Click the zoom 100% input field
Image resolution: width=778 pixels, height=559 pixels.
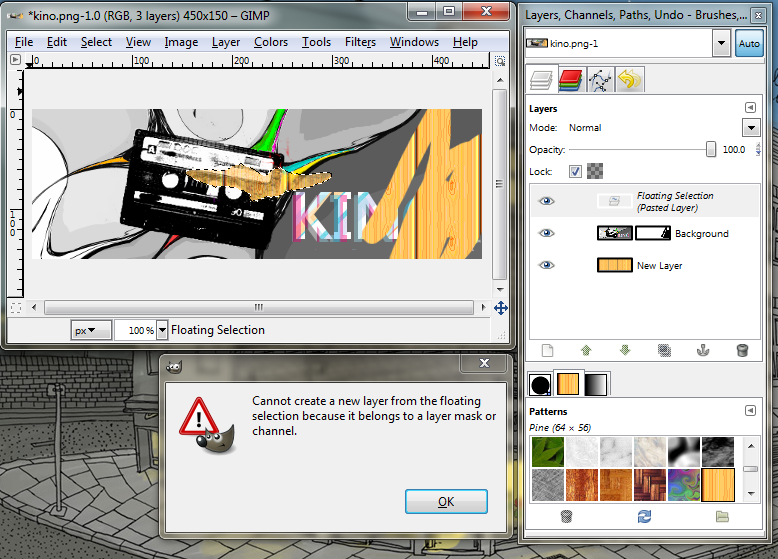(135, 330)
